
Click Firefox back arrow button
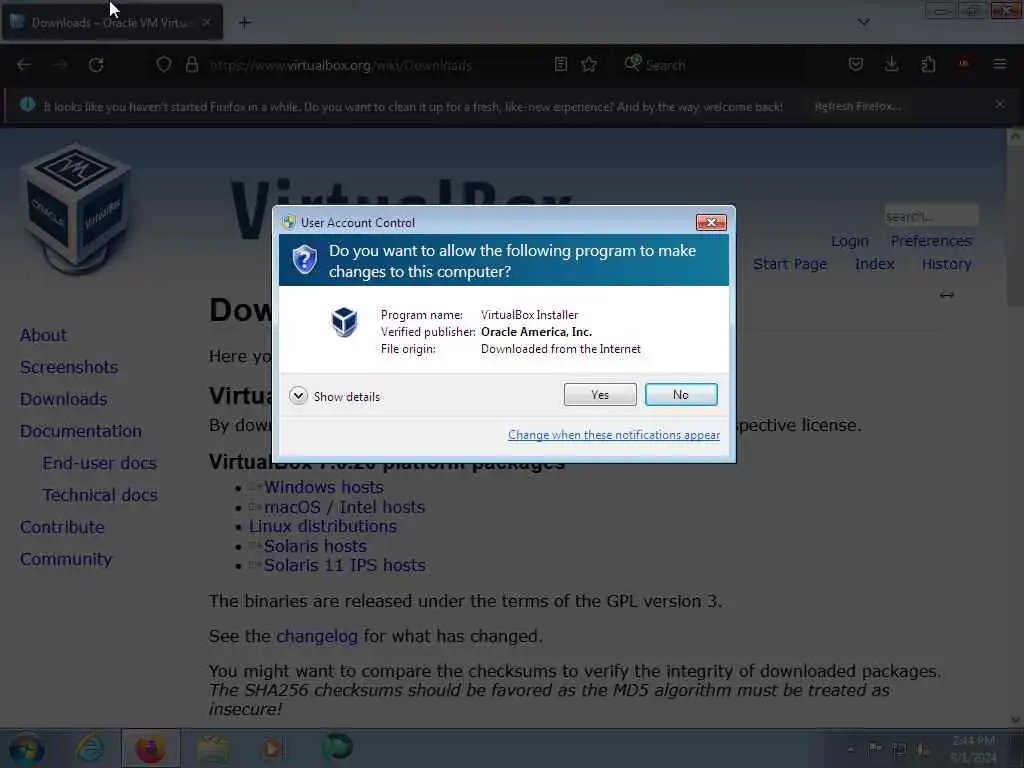tap(24, 65)
